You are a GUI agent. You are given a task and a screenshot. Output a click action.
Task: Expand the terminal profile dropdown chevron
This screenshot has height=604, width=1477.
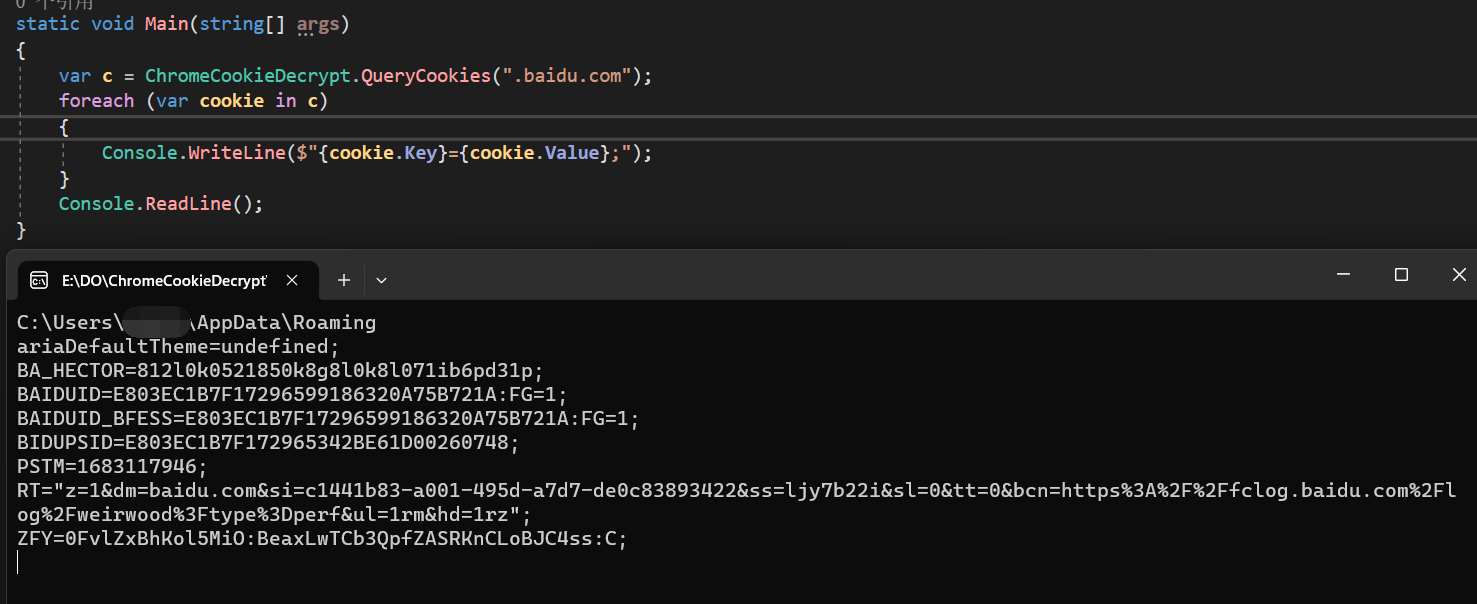381,281
